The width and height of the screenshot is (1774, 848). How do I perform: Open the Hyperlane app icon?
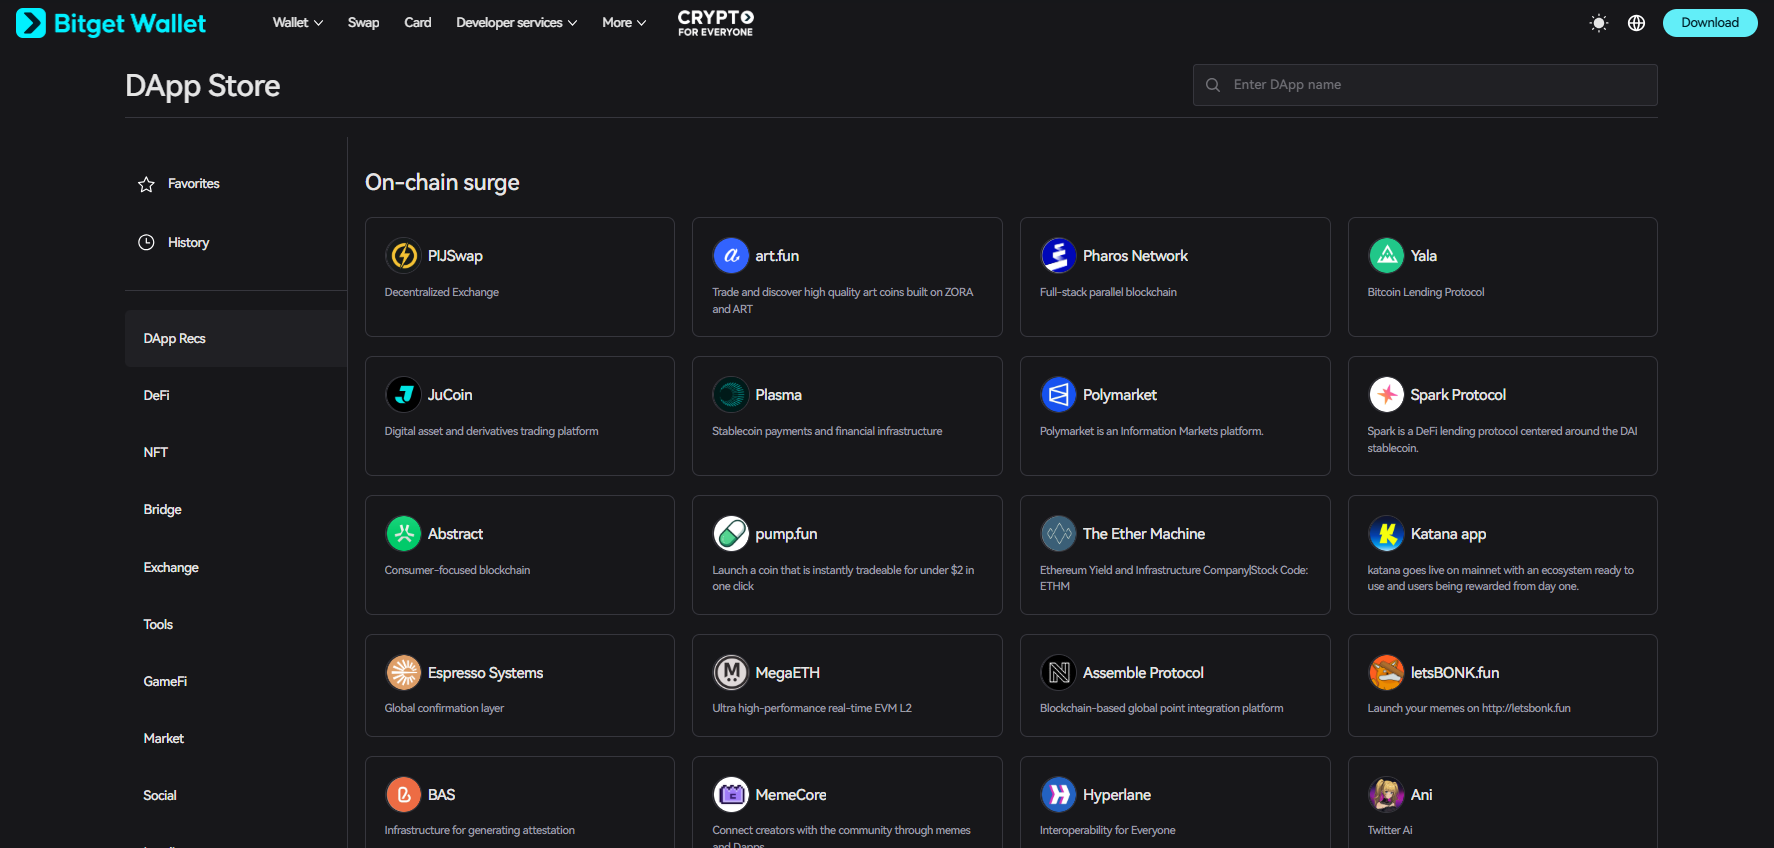click(1058, 795)
